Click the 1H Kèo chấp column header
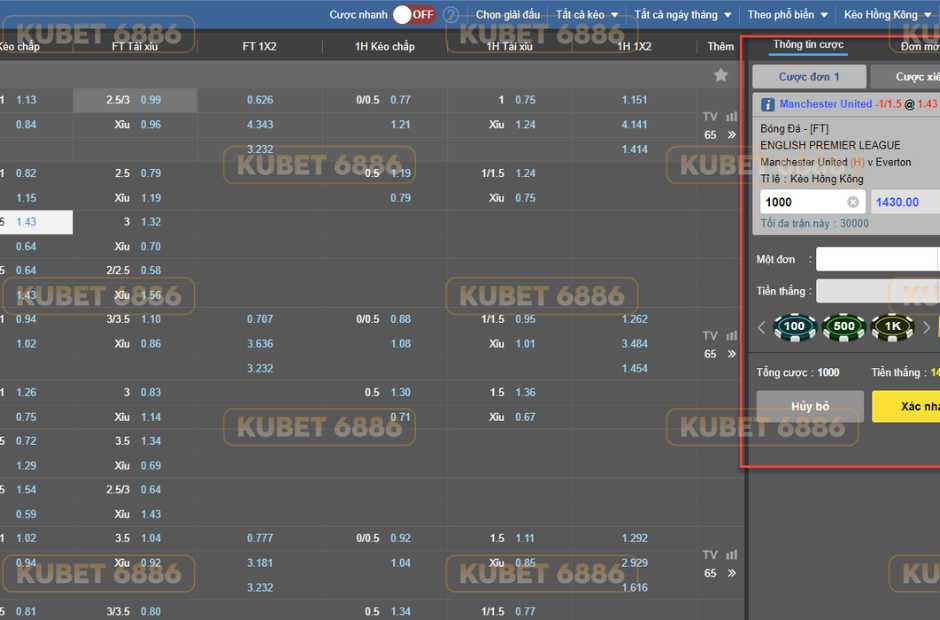Viewport: 940px width, 620px height. click(385, 46)
